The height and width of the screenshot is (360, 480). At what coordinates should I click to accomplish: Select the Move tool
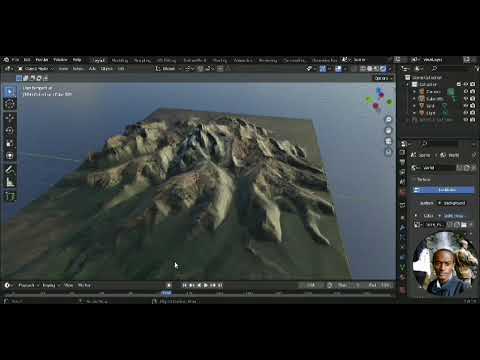click(x=10, y=118)
